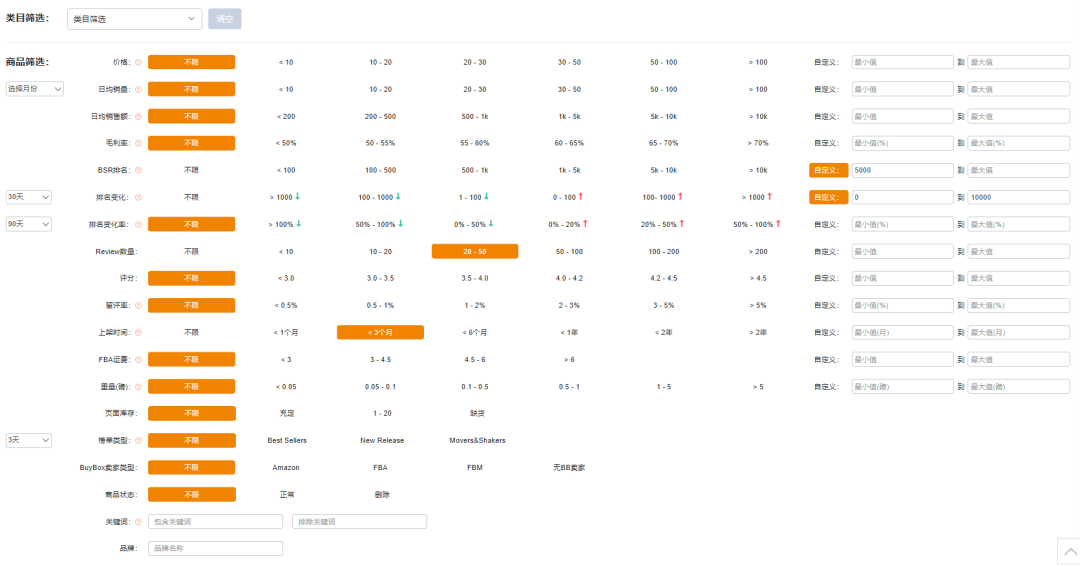
Task: Toggle the selected 20 - 50 Review数量 option
Action: pos(475,251)
